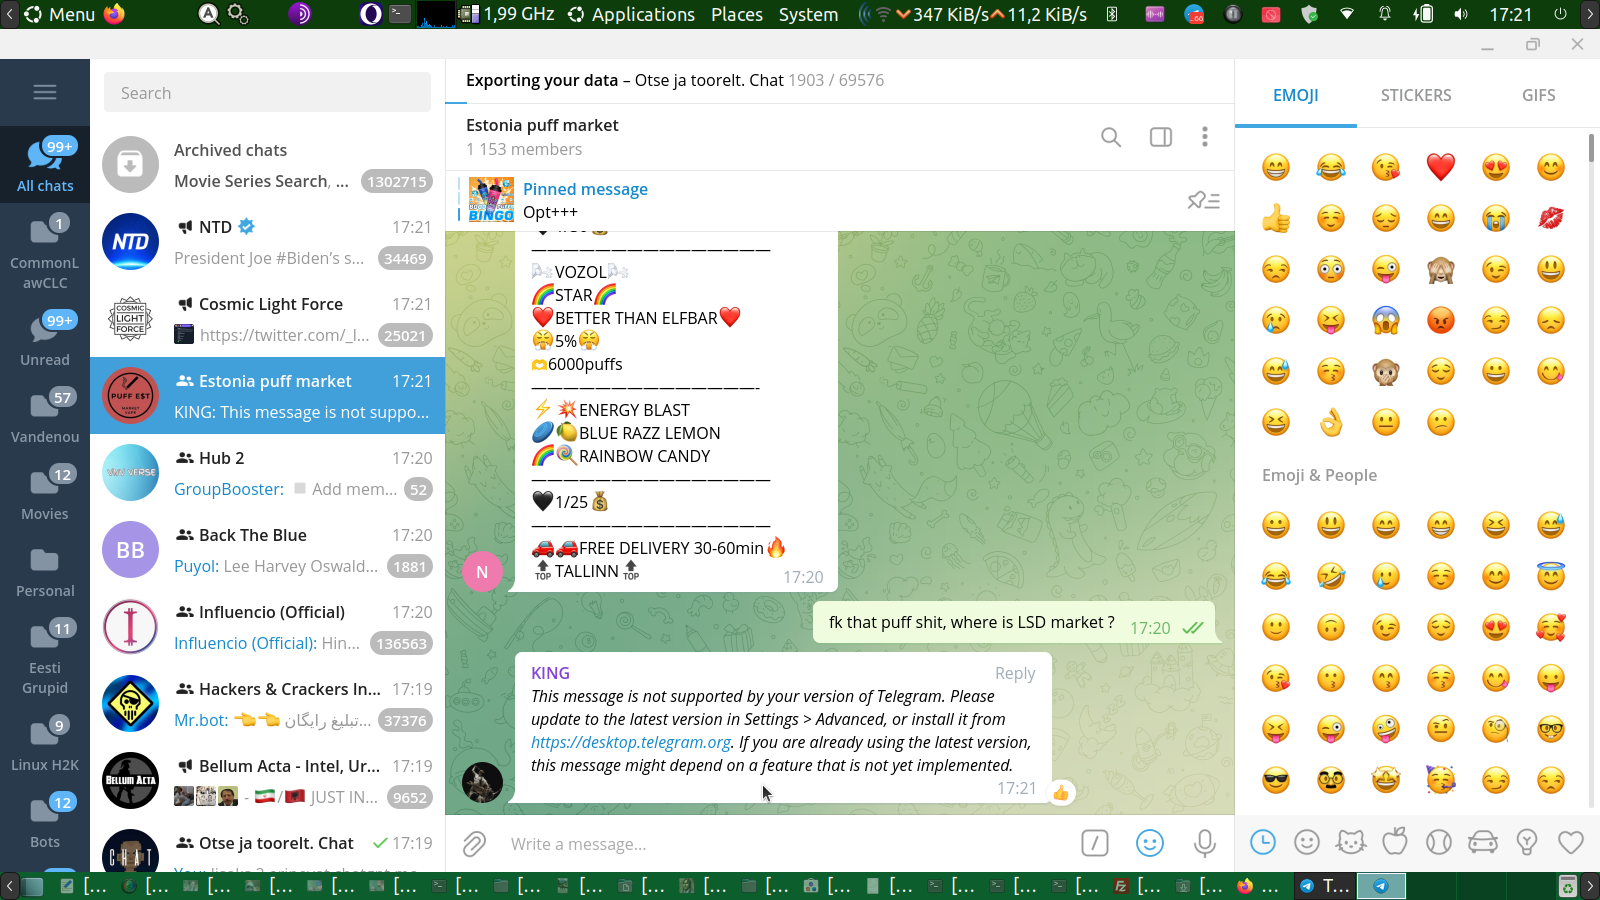Image resolution: width=1600 pixels, height=900 pixels.
Task: Click the thumbs up reaction on KING's message
Action: point(1061,793)
